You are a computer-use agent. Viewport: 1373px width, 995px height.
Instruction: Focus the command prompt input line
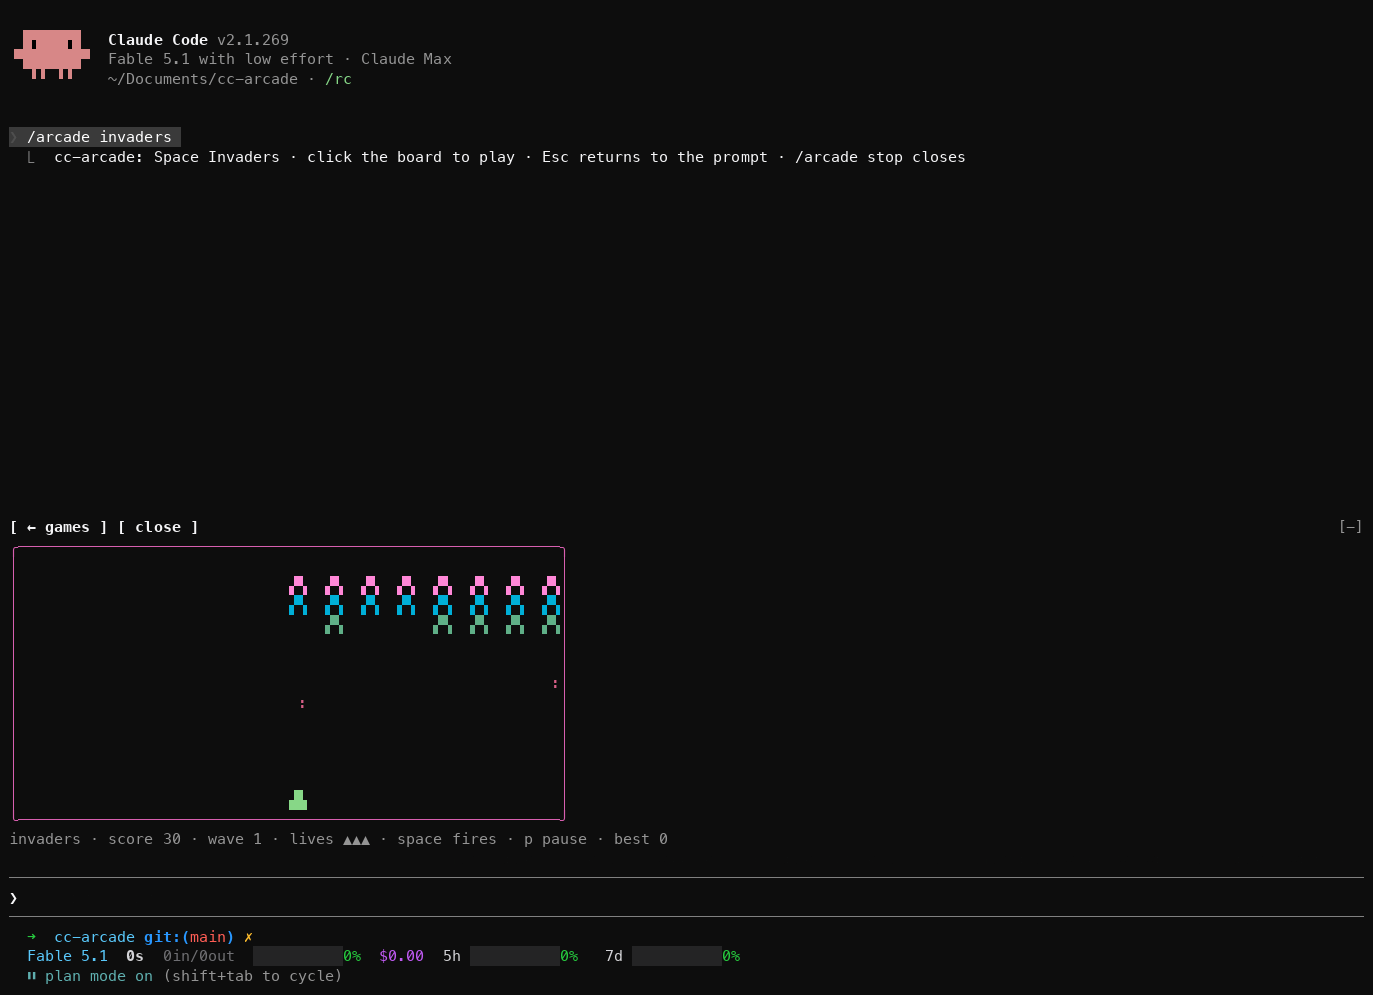point(686,898)
